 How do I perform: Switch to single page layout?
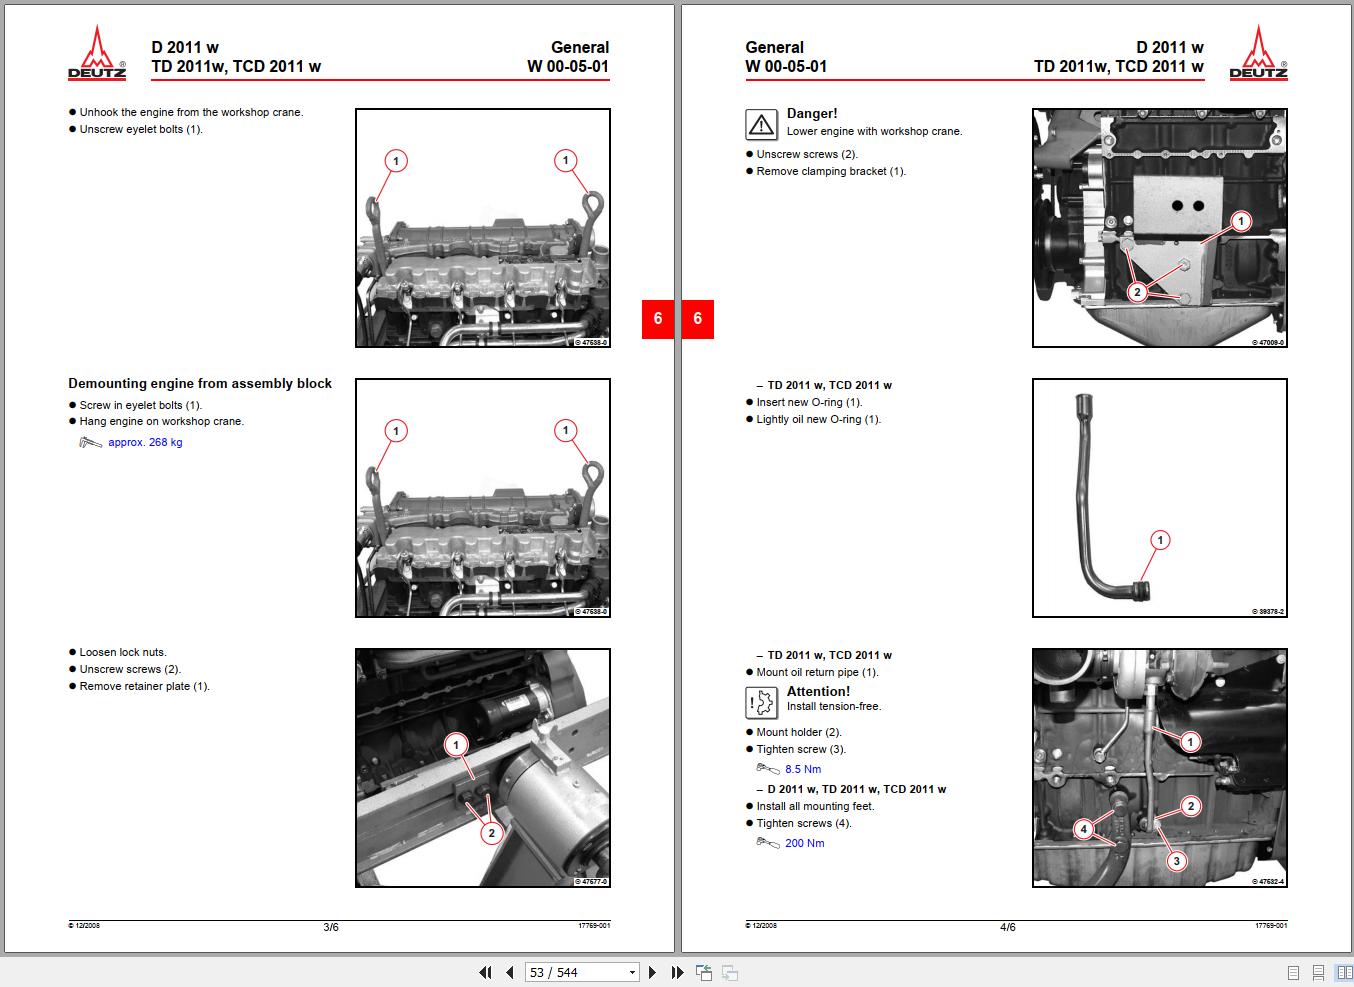[1293, 972]
